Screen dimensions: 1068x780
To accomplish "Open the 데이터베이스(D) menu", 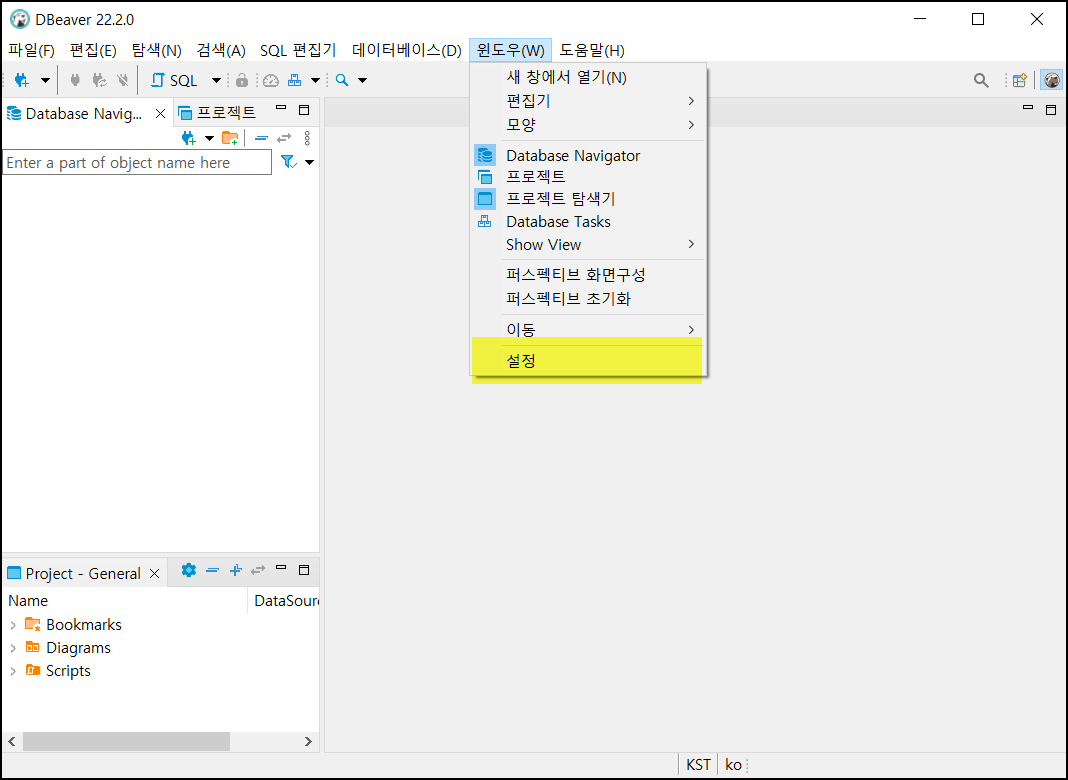I will pos(407,50).
